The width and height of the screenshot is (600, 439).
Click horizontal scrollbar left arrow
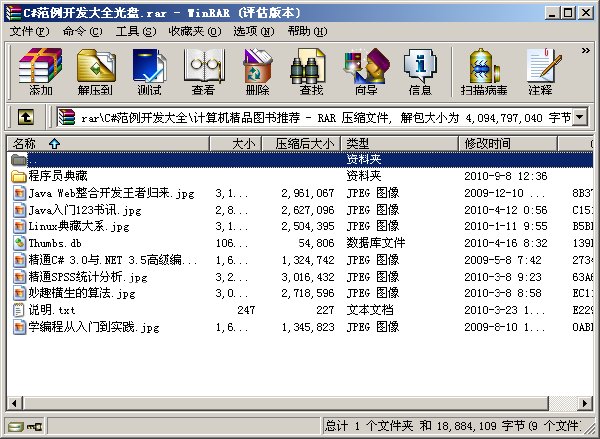coord(15,403)
